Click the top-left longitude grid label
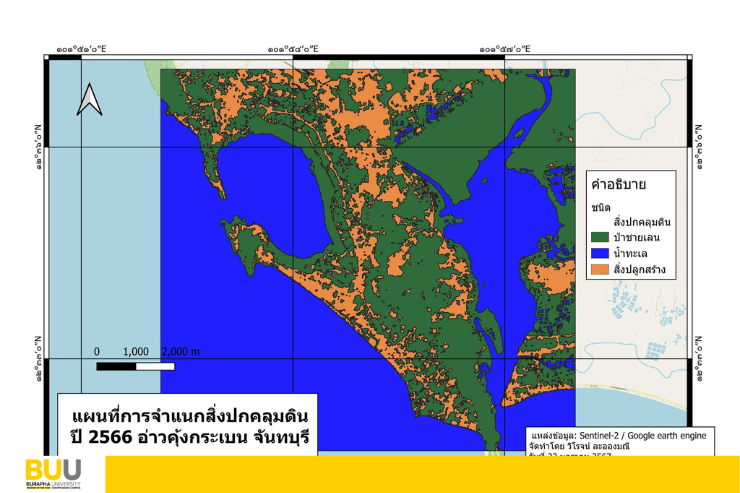This screenshot has width=740, height=493. pyautogui.click(x=81, y=48)
